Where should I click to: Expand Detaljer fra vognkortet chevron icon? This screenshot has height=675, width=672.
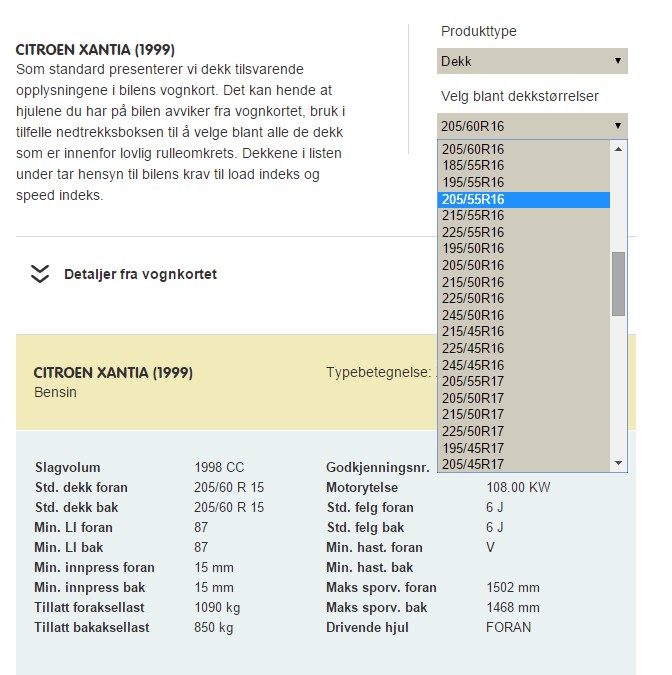[40, 274]
